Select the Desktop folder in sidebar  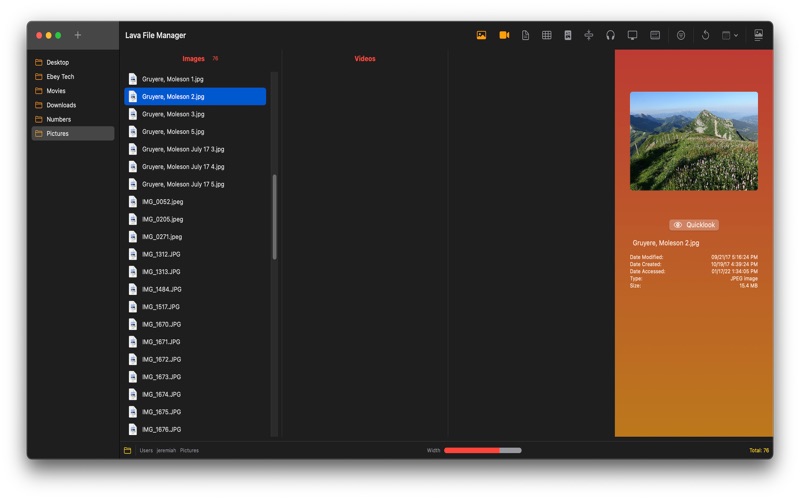[x=58, y=62]
